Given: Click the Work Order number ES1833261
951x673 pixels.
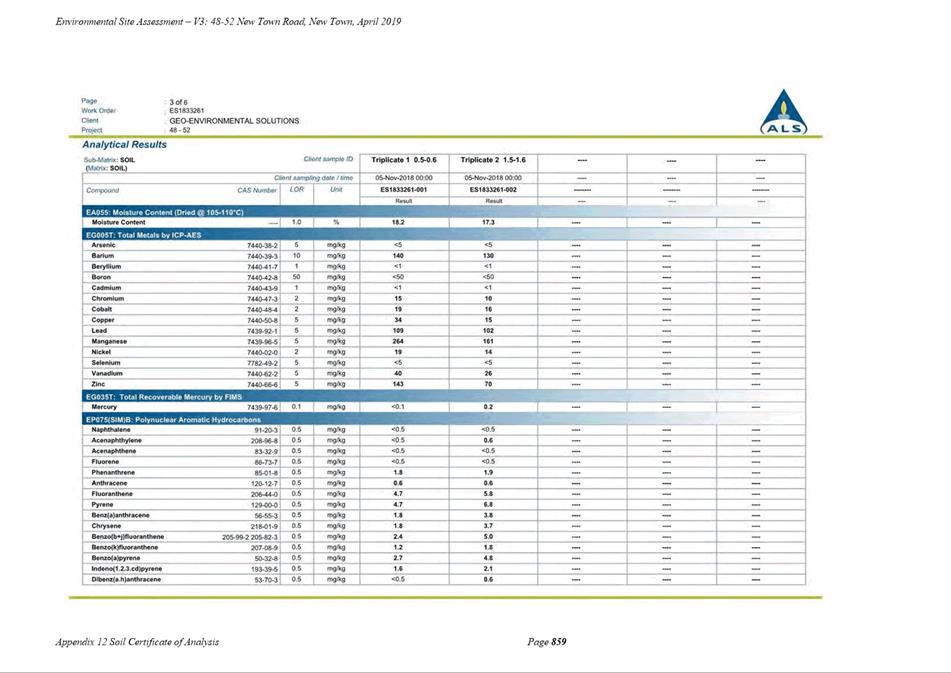Looking at the screenshot, I should click(x=187, y=111).
